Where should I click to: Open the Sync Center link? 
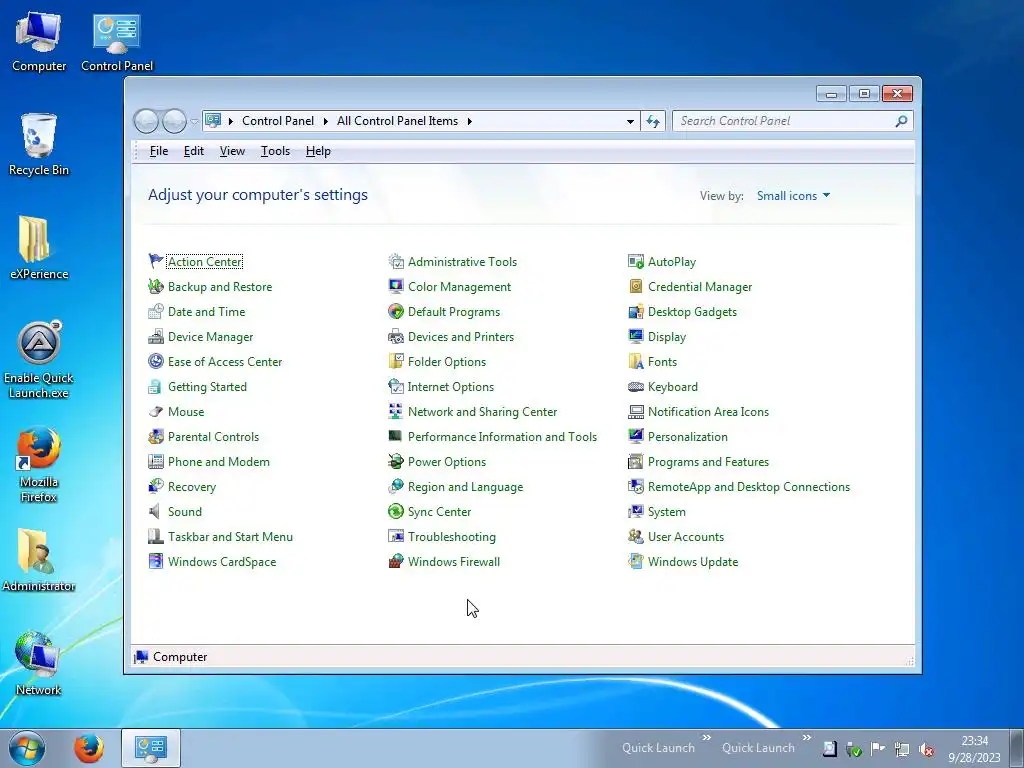(439, 511)
